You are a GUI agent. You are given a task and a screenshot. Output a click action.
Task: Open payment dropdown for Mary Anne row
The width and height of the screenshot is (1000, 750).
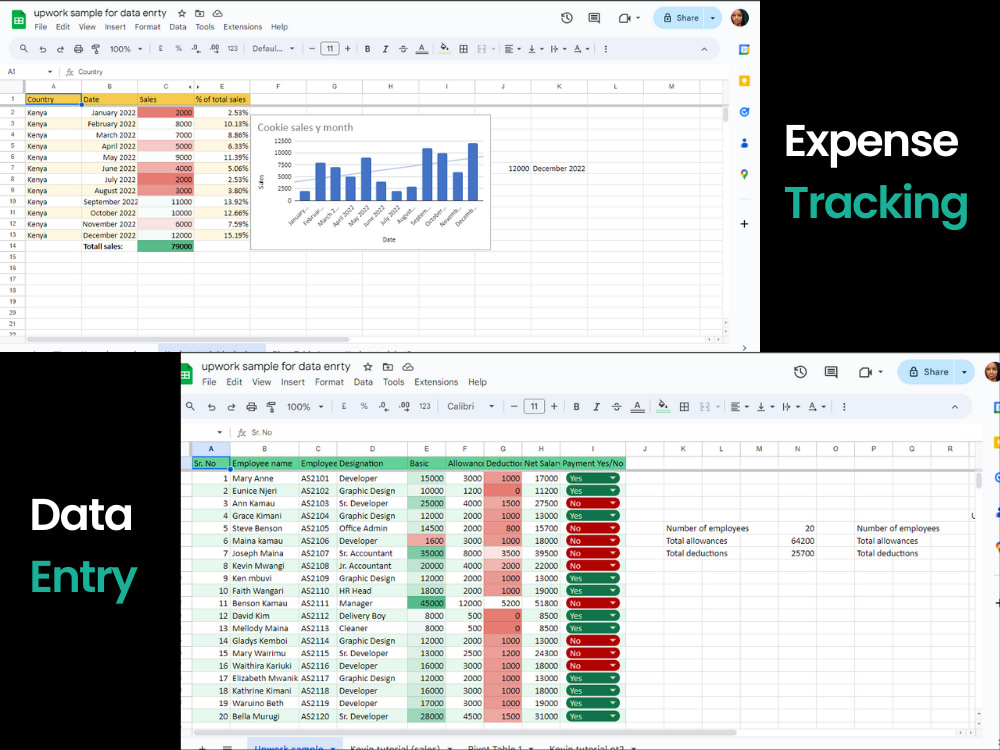coord(613,478)
